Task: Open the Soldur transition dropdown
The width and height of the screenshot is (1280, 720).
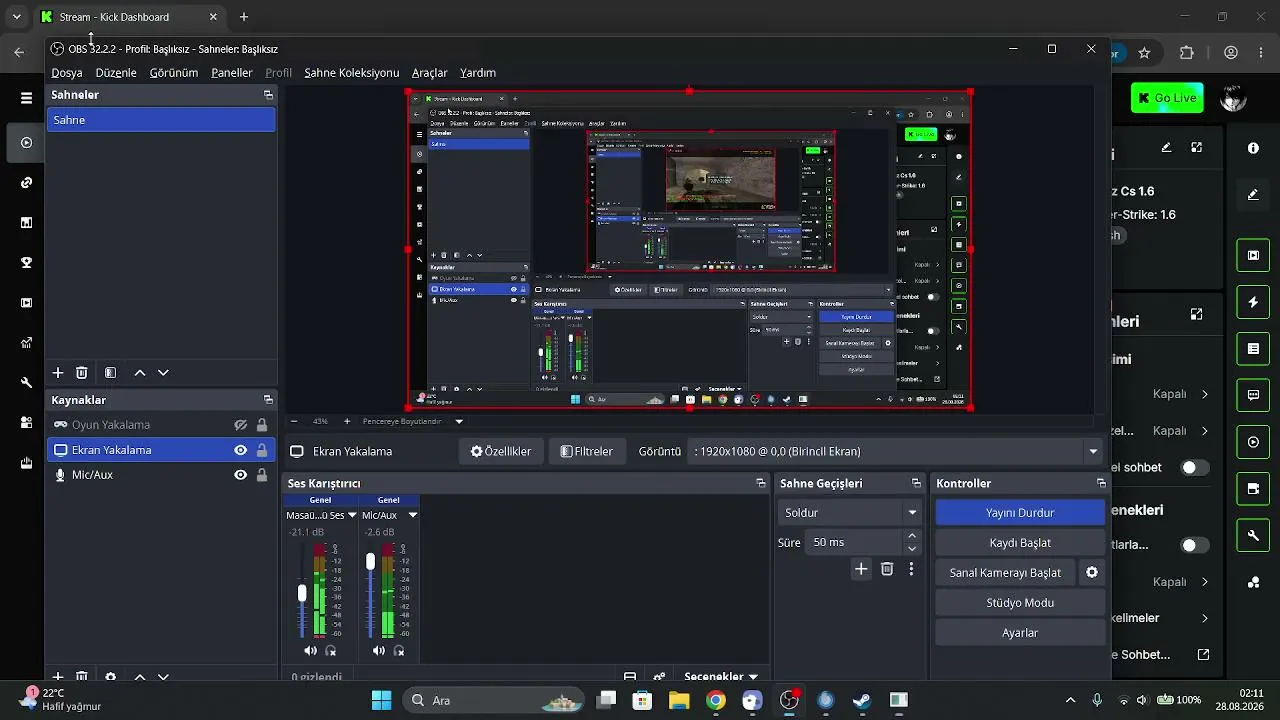Action: click(x=849, y=513)
